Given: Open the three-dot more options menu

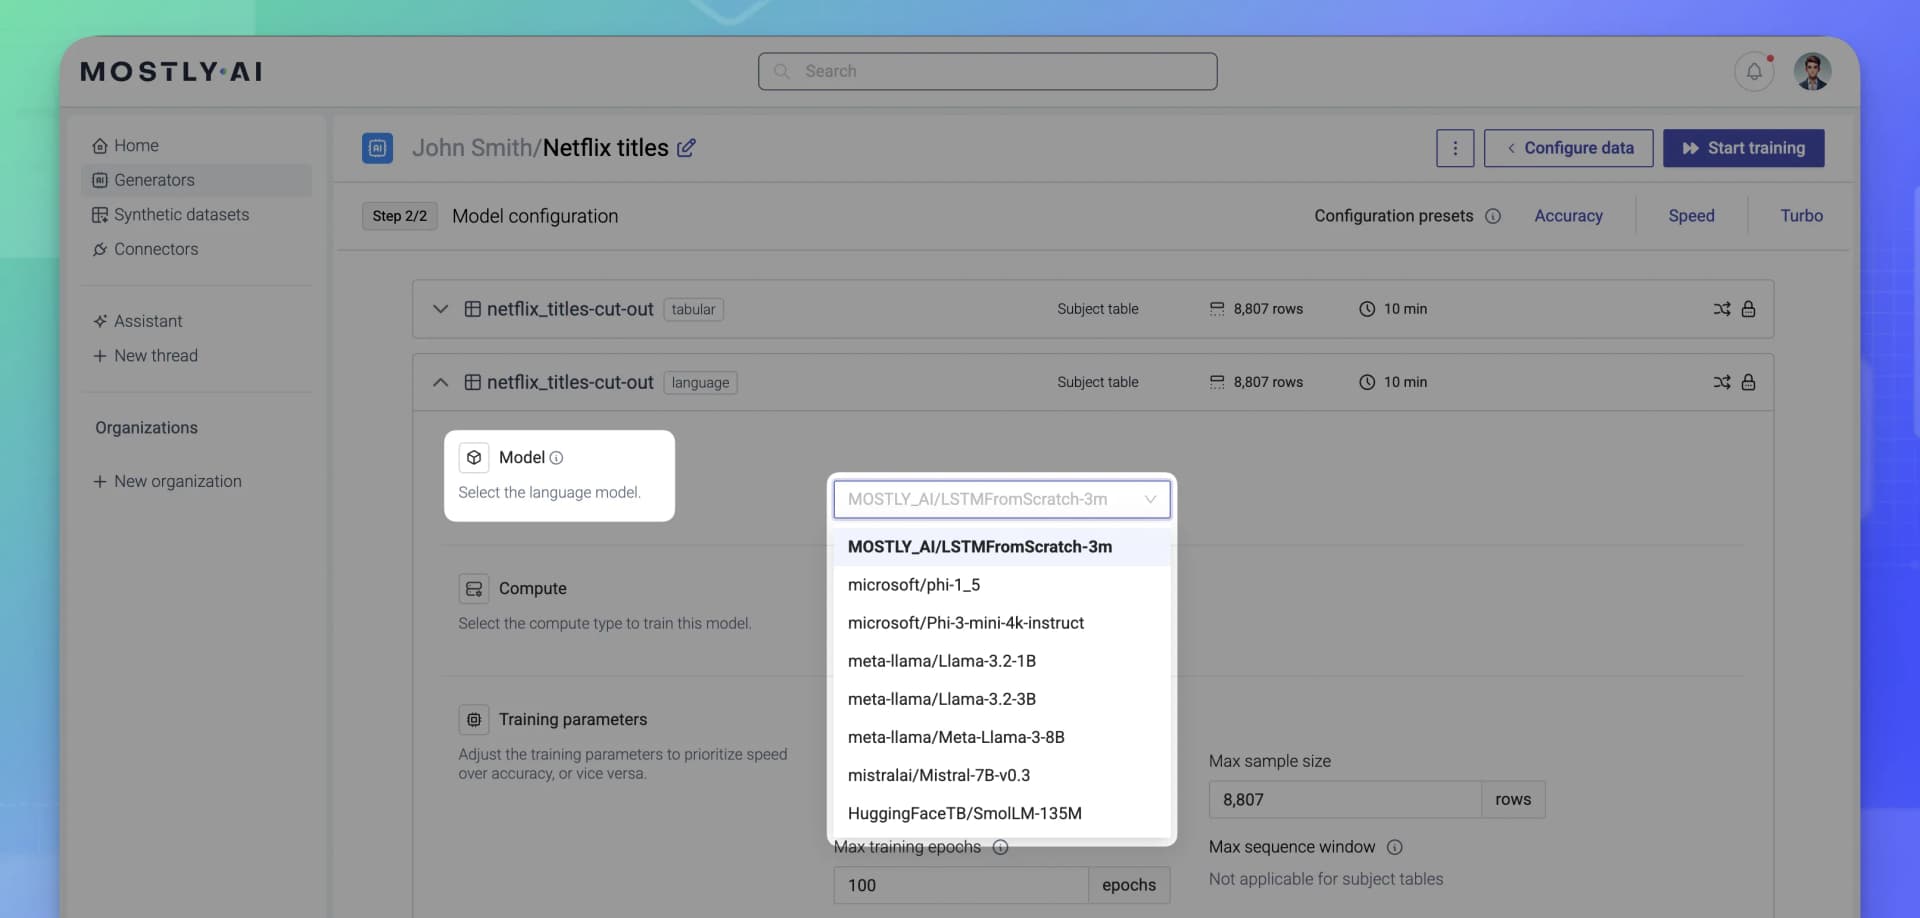Looking at the screenshot, I should [1455, 148].
